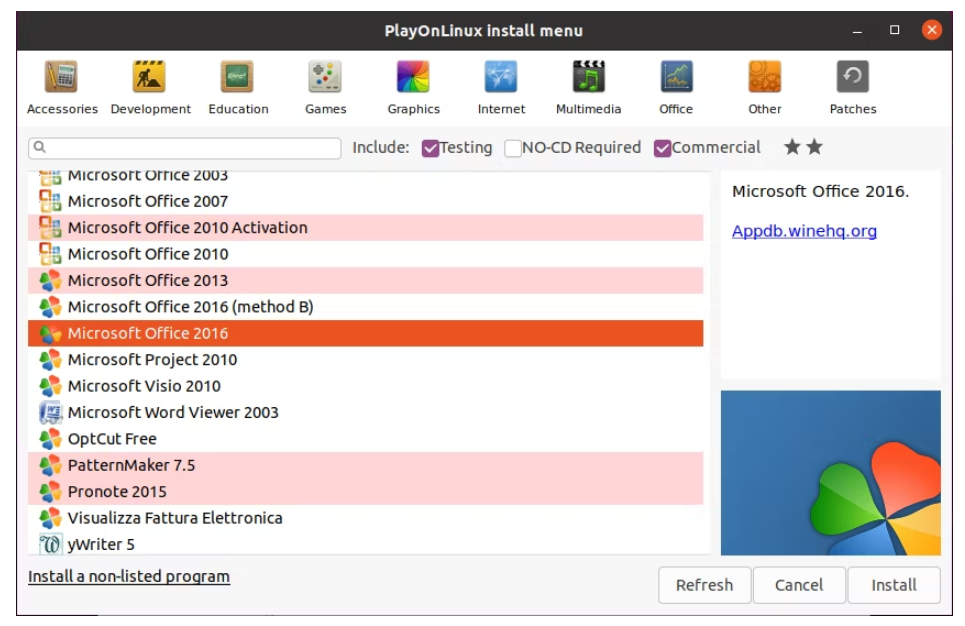Open the Office category
Viewport: 965px width, 626px height.
(x=676, y=87)
